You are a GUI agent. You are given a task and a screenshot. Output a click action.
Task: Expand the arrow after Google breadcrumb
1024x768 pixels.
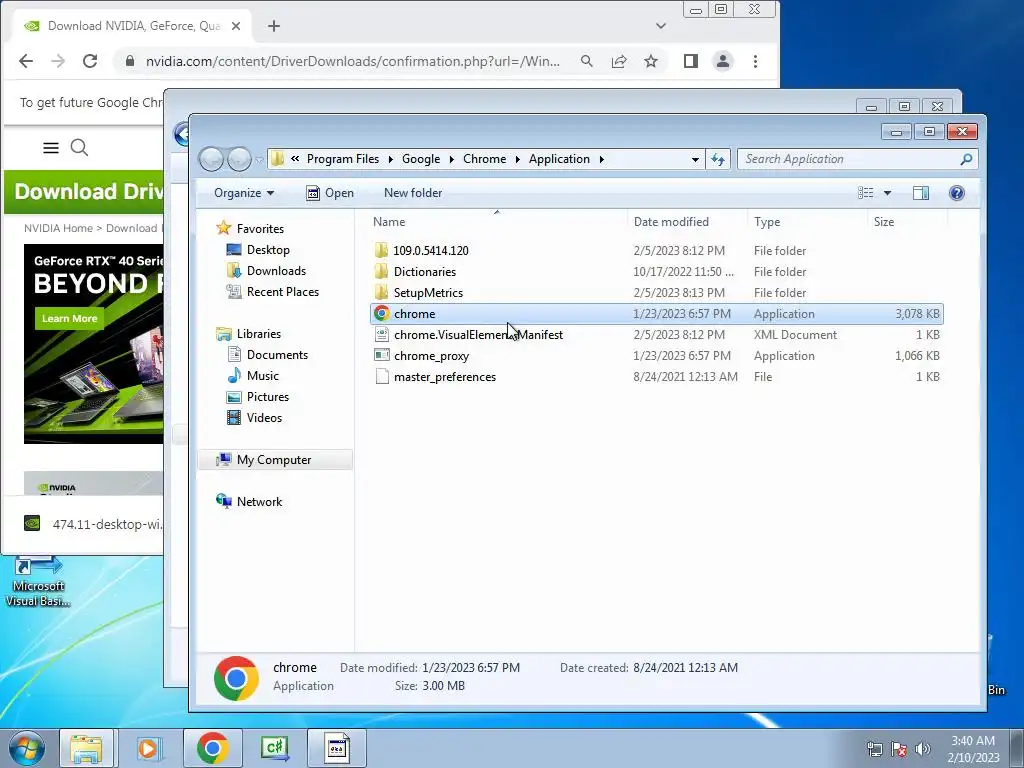[x=451, y=159]
